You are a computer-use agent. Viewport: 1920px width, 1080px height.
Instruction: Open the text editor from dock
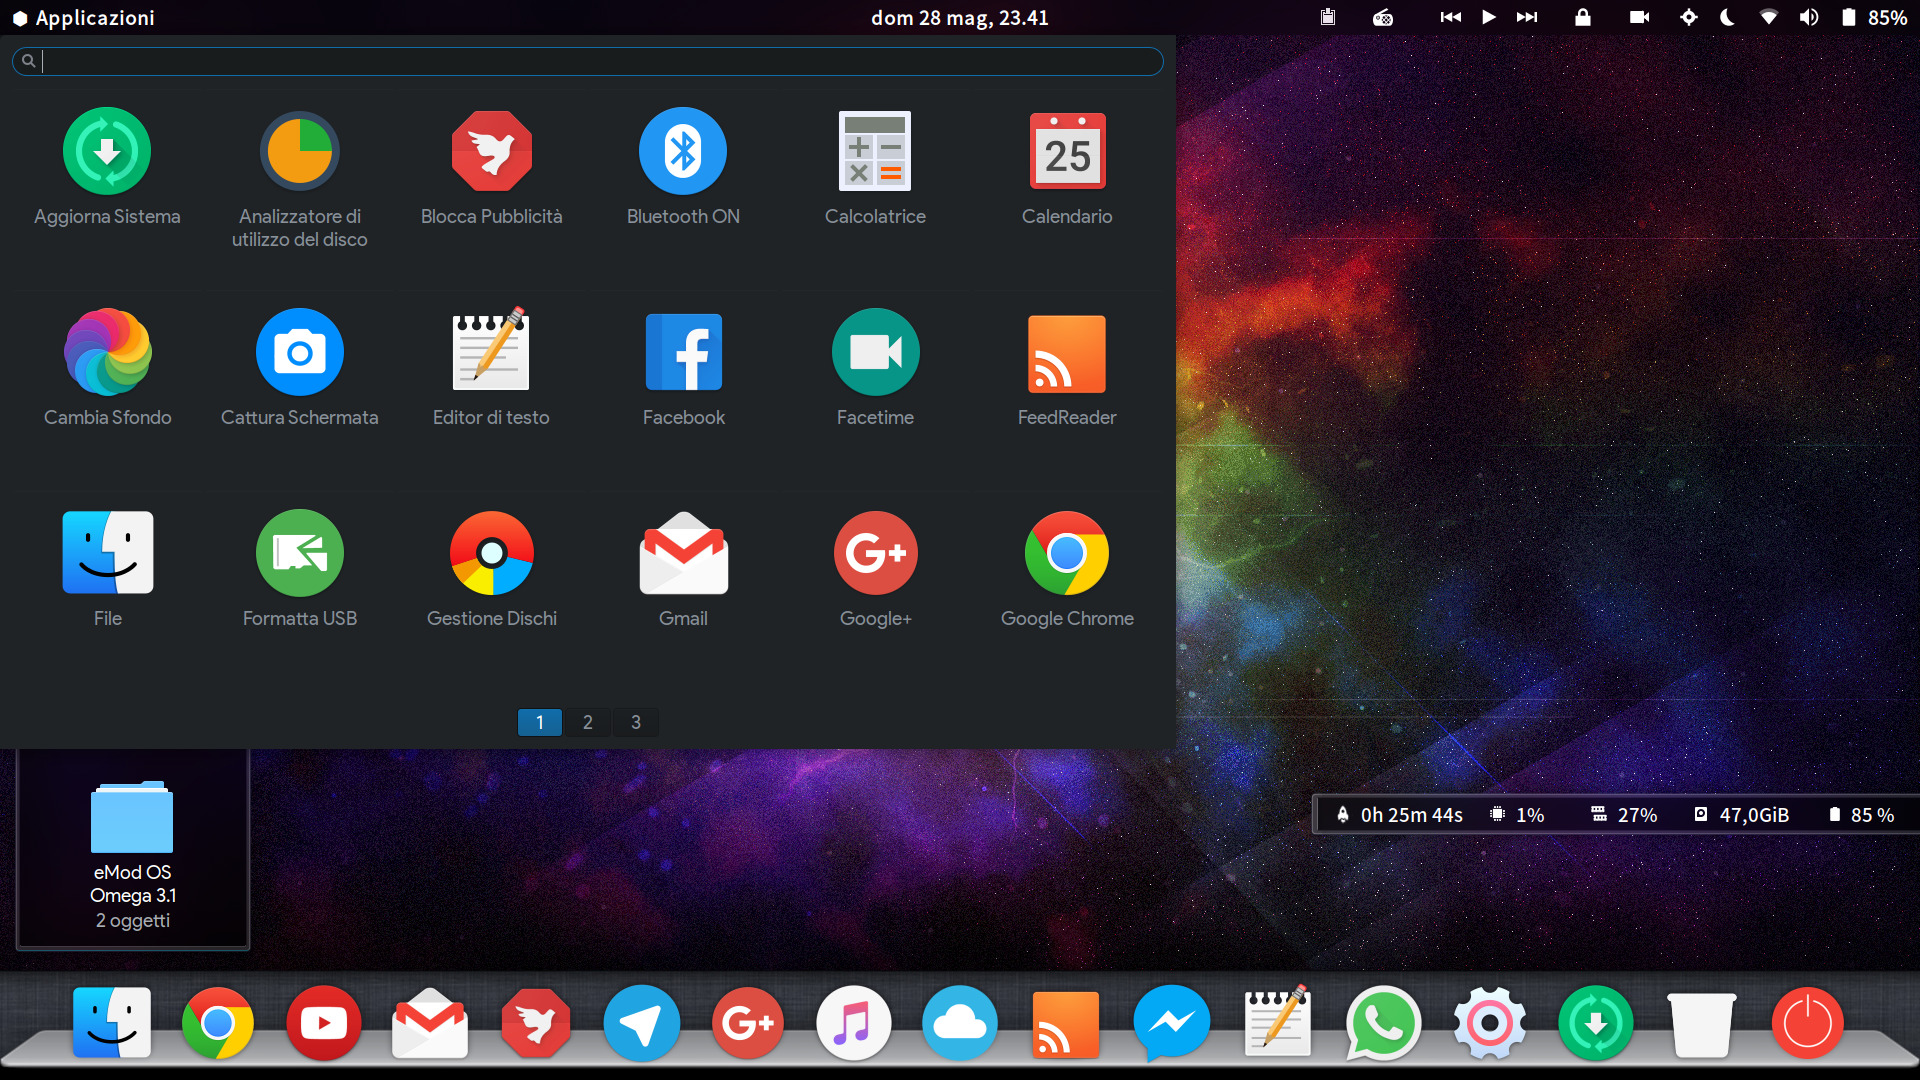click(x=1277, y=1020)
